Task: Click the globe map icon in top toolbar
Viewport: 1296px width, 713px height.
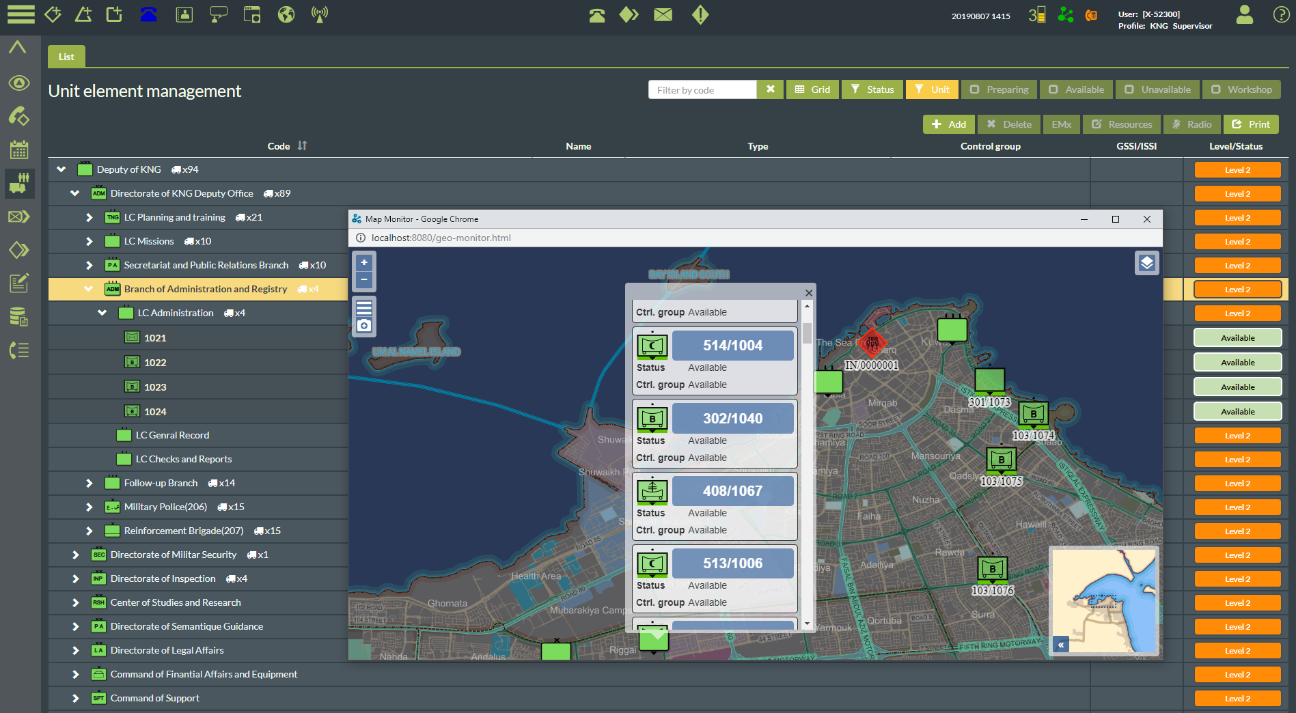Action: click(286, 14)
